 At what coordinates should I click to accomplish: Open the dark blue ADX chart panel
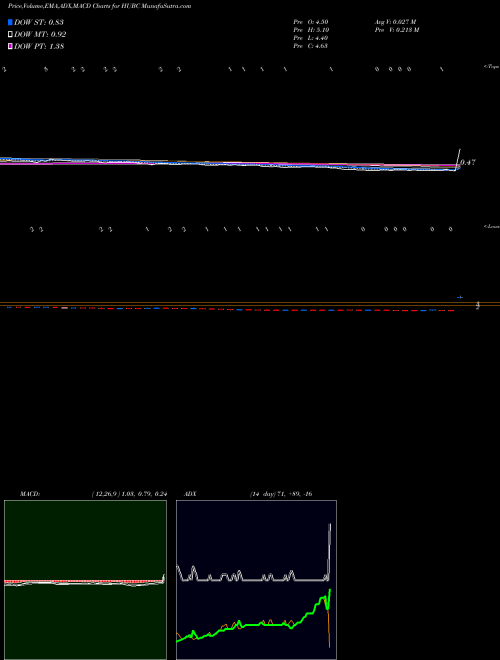[x=256, y=580]
